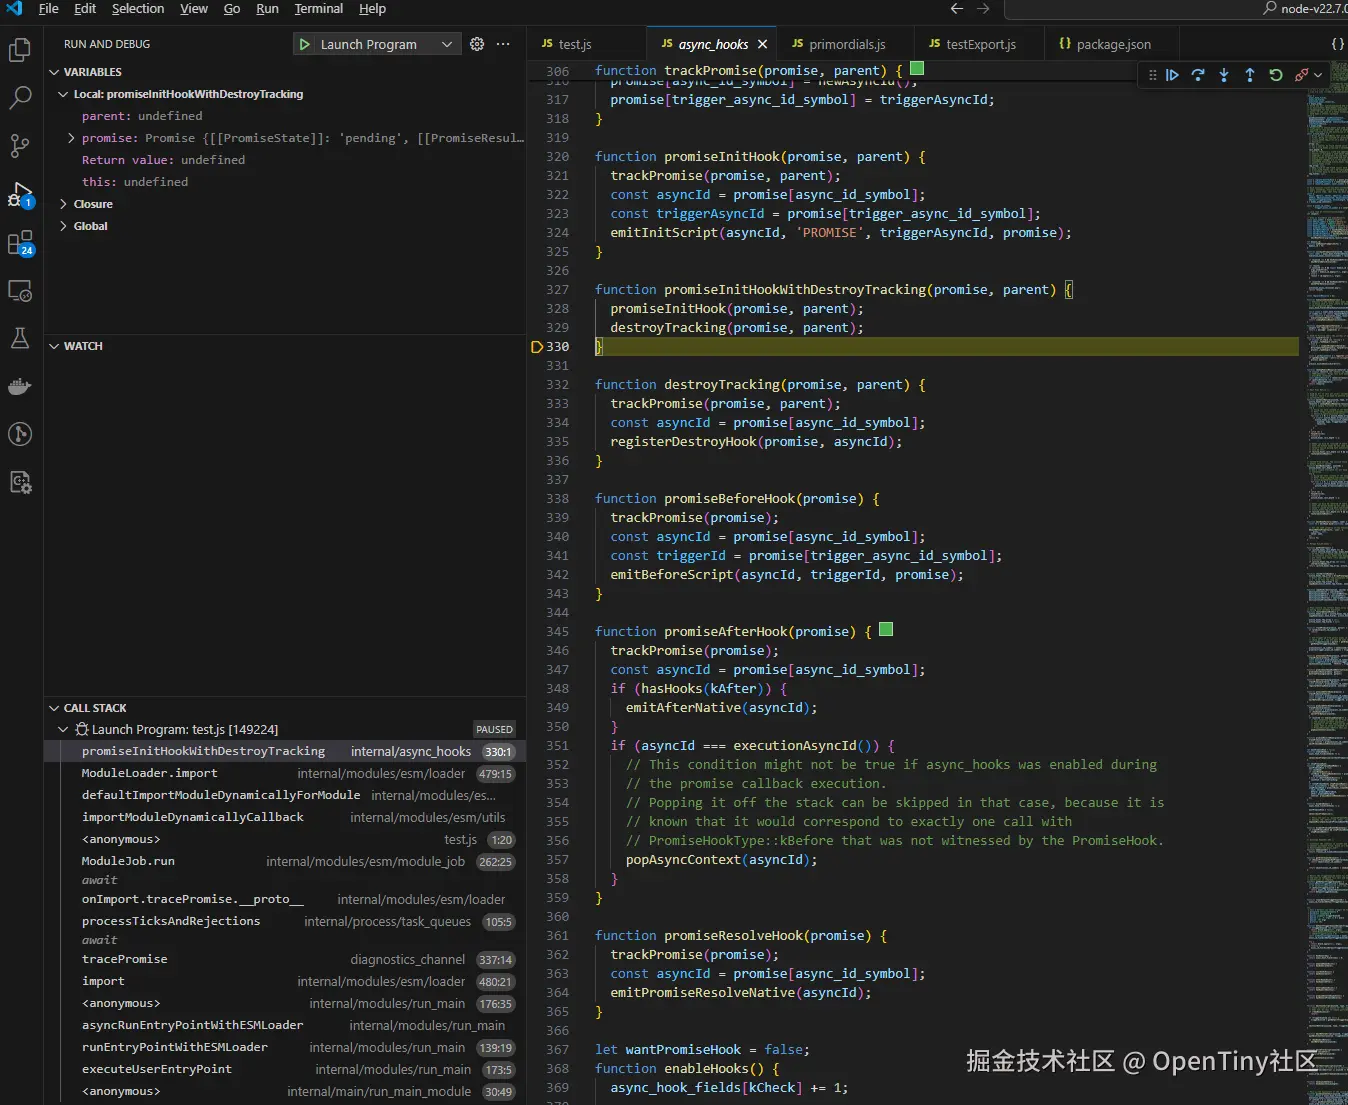Expand the promise variable entry
1348x1105 pixels.
[71, 138]
